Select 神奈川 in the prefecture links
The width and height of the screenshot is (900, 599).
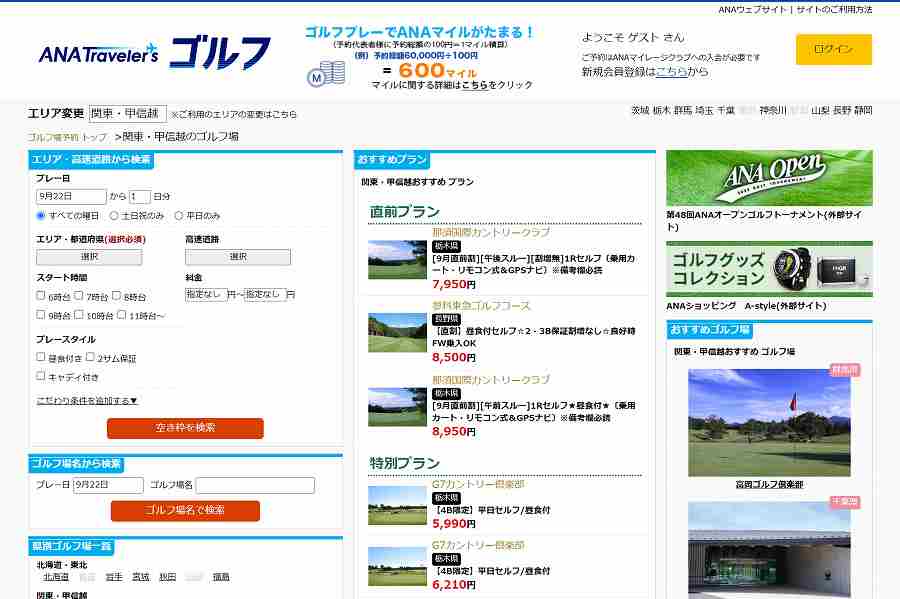click(x=773, y=110)
